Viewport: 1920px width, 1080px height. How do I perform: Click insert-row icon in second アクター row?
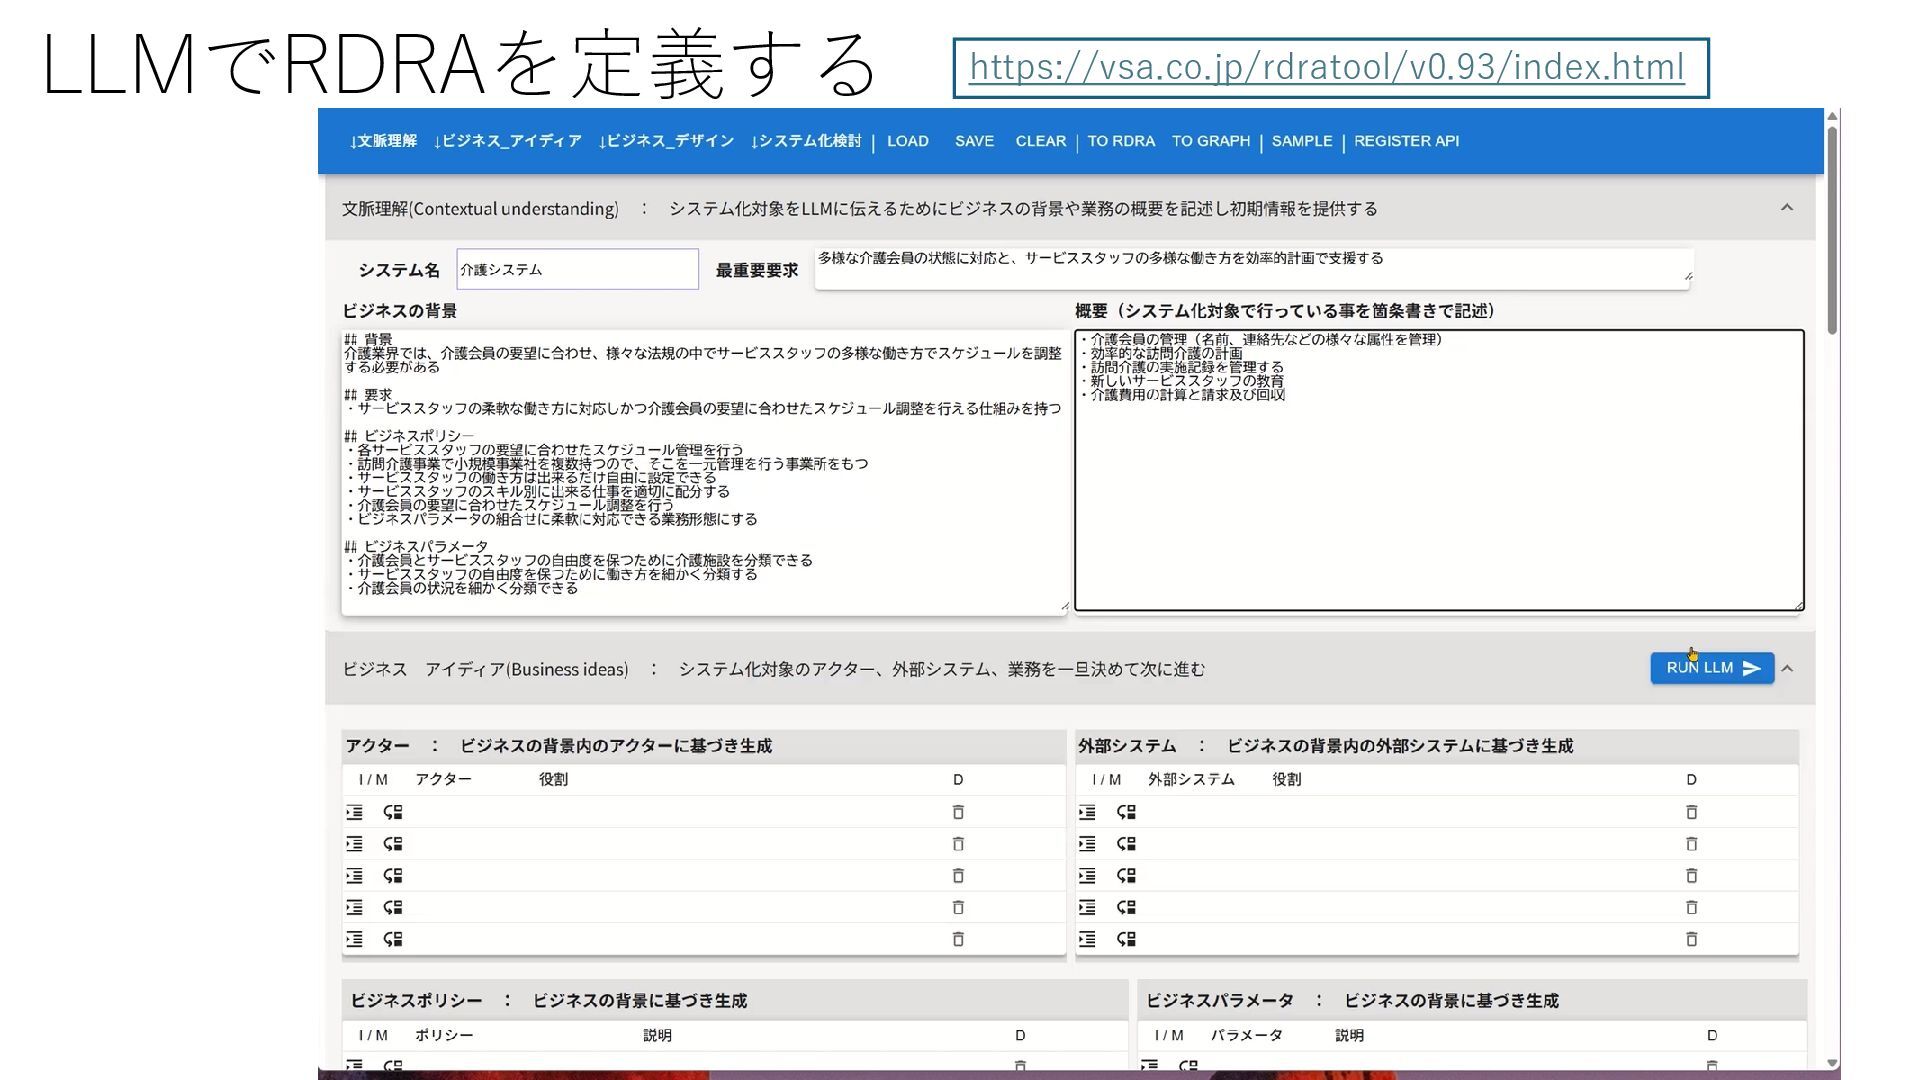[x=354, y=844]
